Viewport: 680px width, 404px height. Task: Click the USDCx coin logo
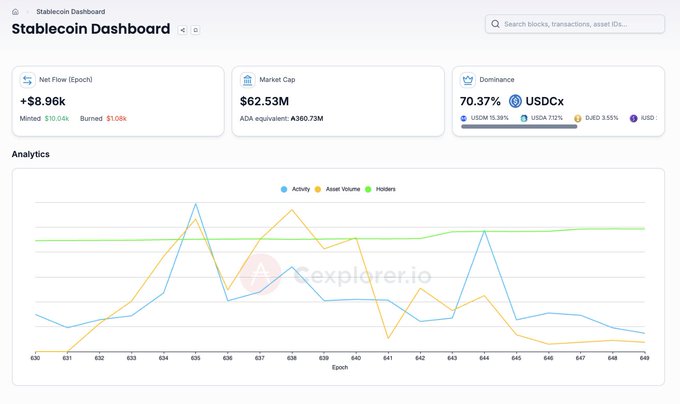(515, 101)
